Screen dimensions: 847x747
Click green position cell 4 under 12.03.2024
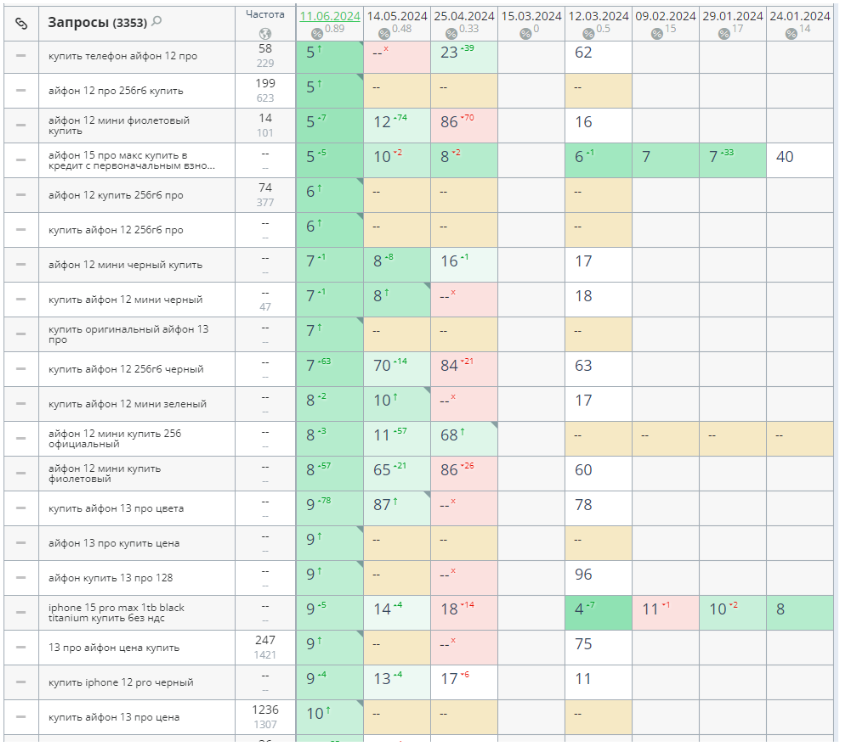click(x=599, y=613)
